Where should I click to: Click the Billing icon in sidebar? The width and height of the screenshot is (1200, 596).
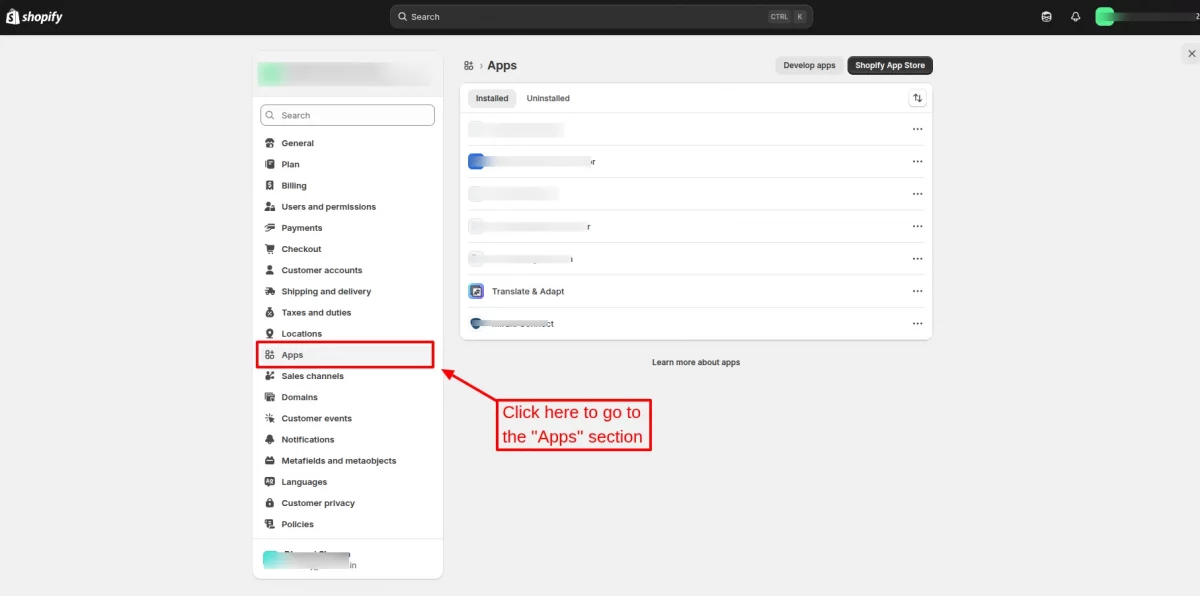click(270, 186)
